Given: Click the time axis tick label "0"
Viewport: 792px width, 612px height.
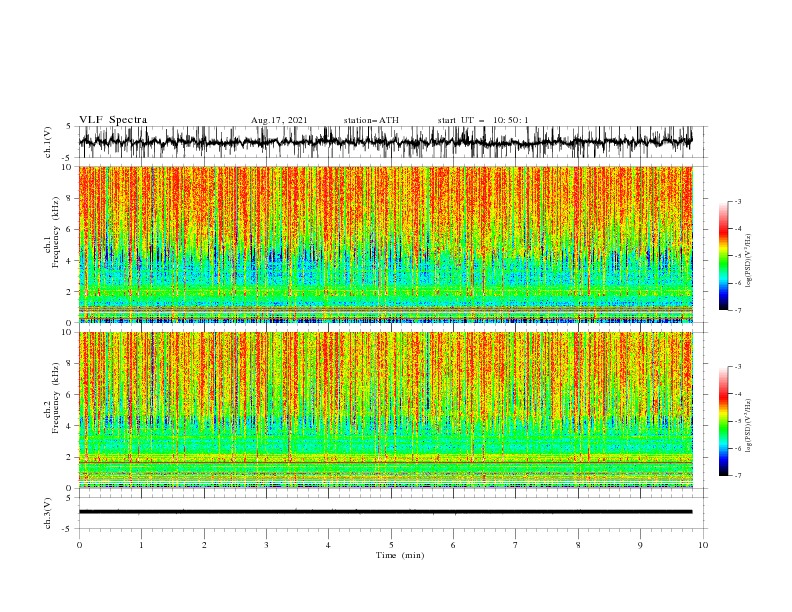Looking at the screenshot, I should (x=79, y=545).
